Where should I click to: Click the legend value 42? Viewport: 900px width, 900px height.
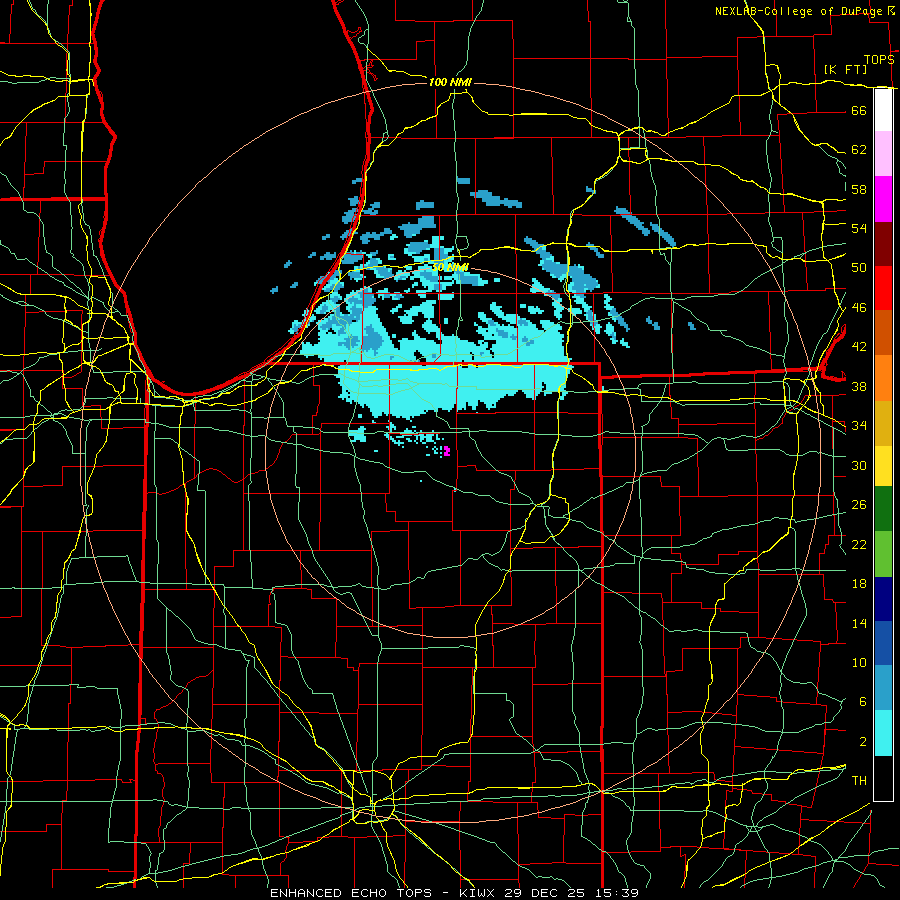coord(859,347)
